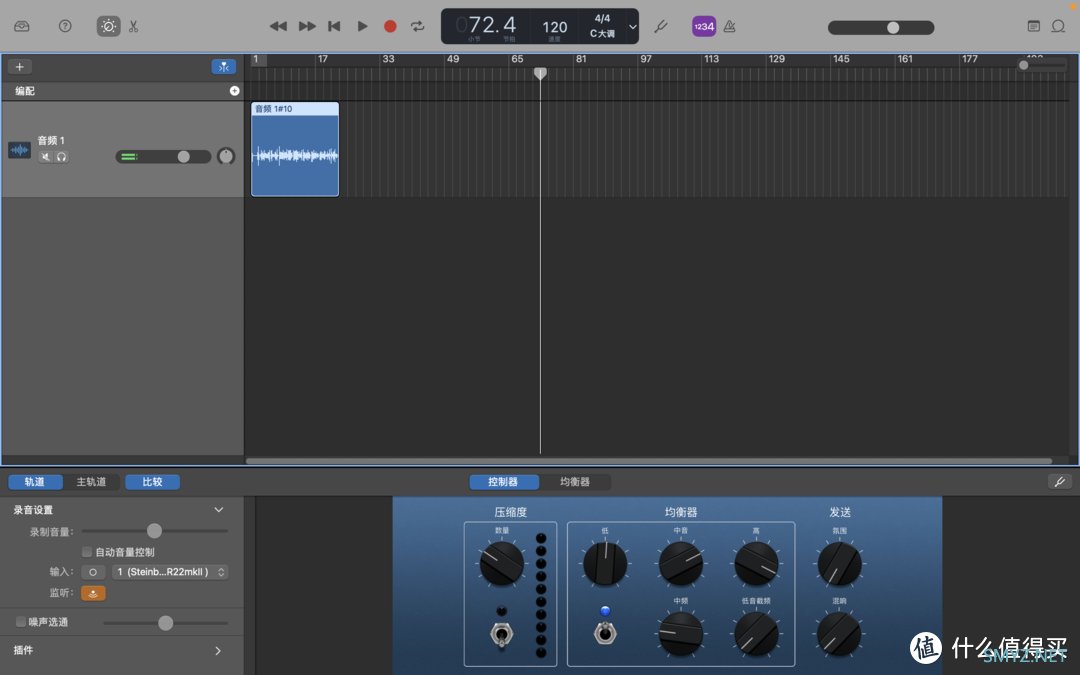Click the C大调 key signature
The height and width of the screenshot is (675, 1080).
(x=602, y=33)
